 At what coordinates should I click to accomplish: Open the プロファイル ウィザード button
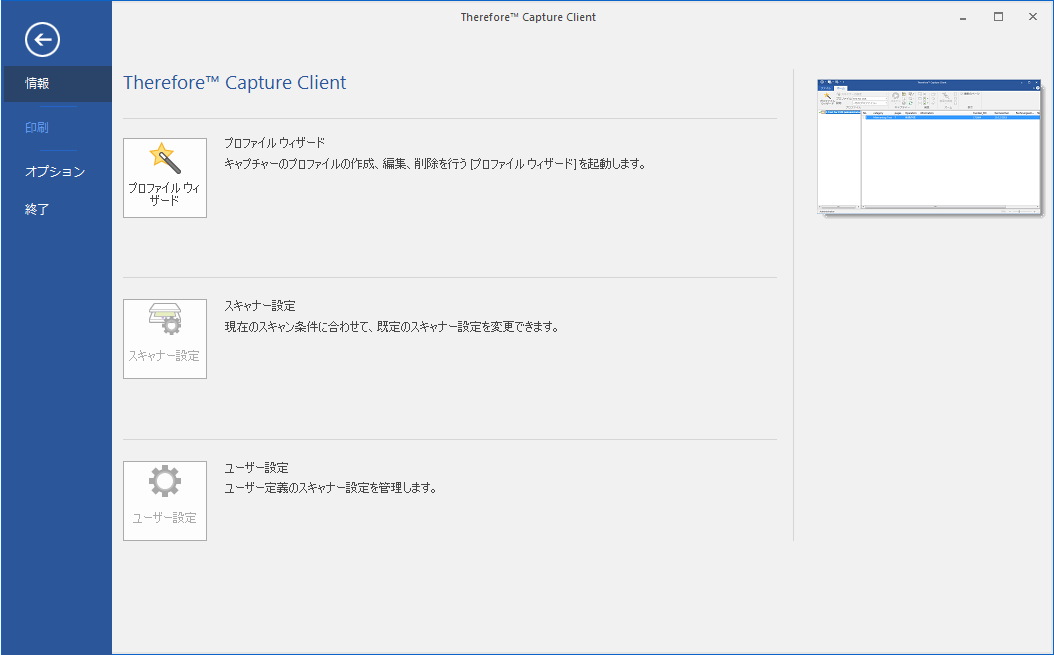click(x=165, y=178)
